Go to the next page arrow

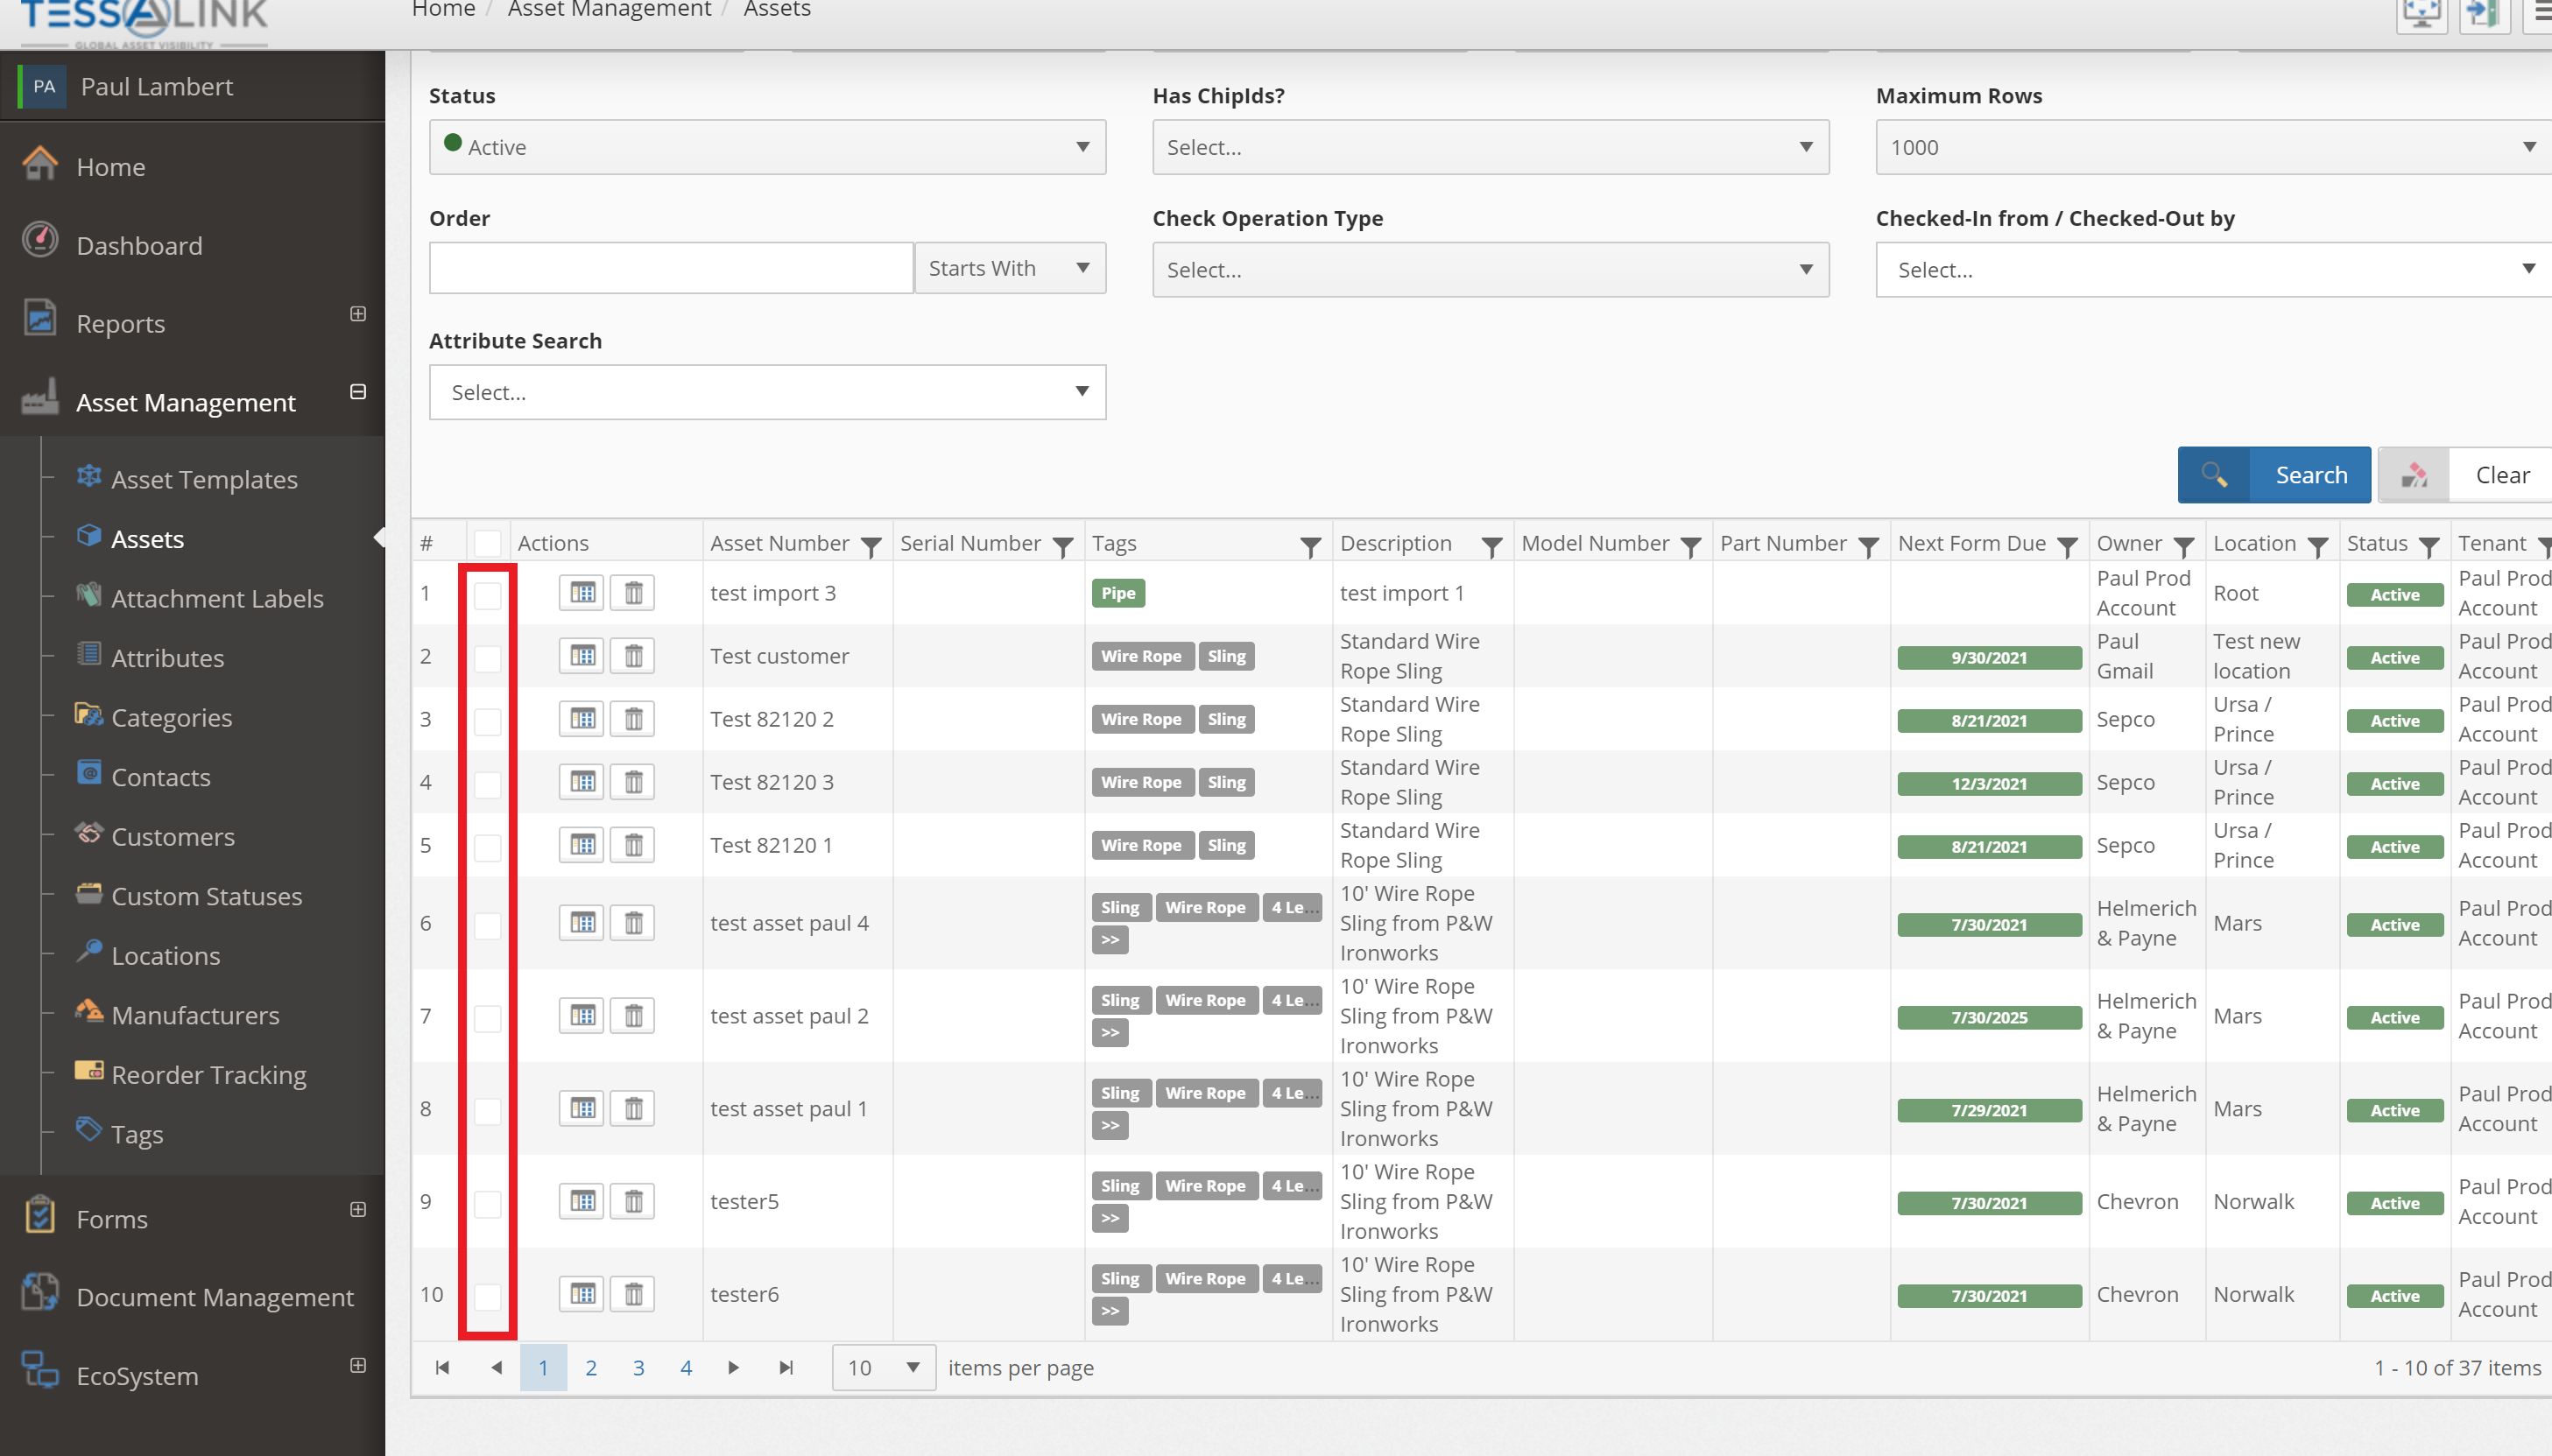(733, 1367)
